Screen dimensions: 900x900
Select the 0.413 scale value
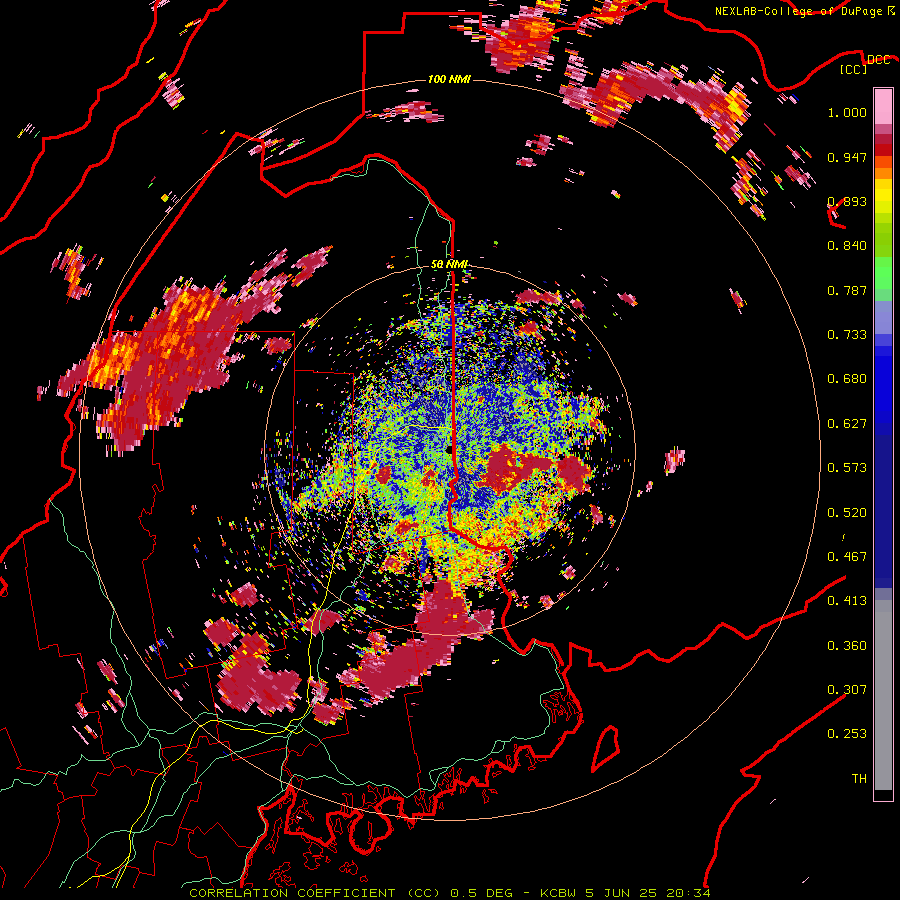(x=847, y=601)
